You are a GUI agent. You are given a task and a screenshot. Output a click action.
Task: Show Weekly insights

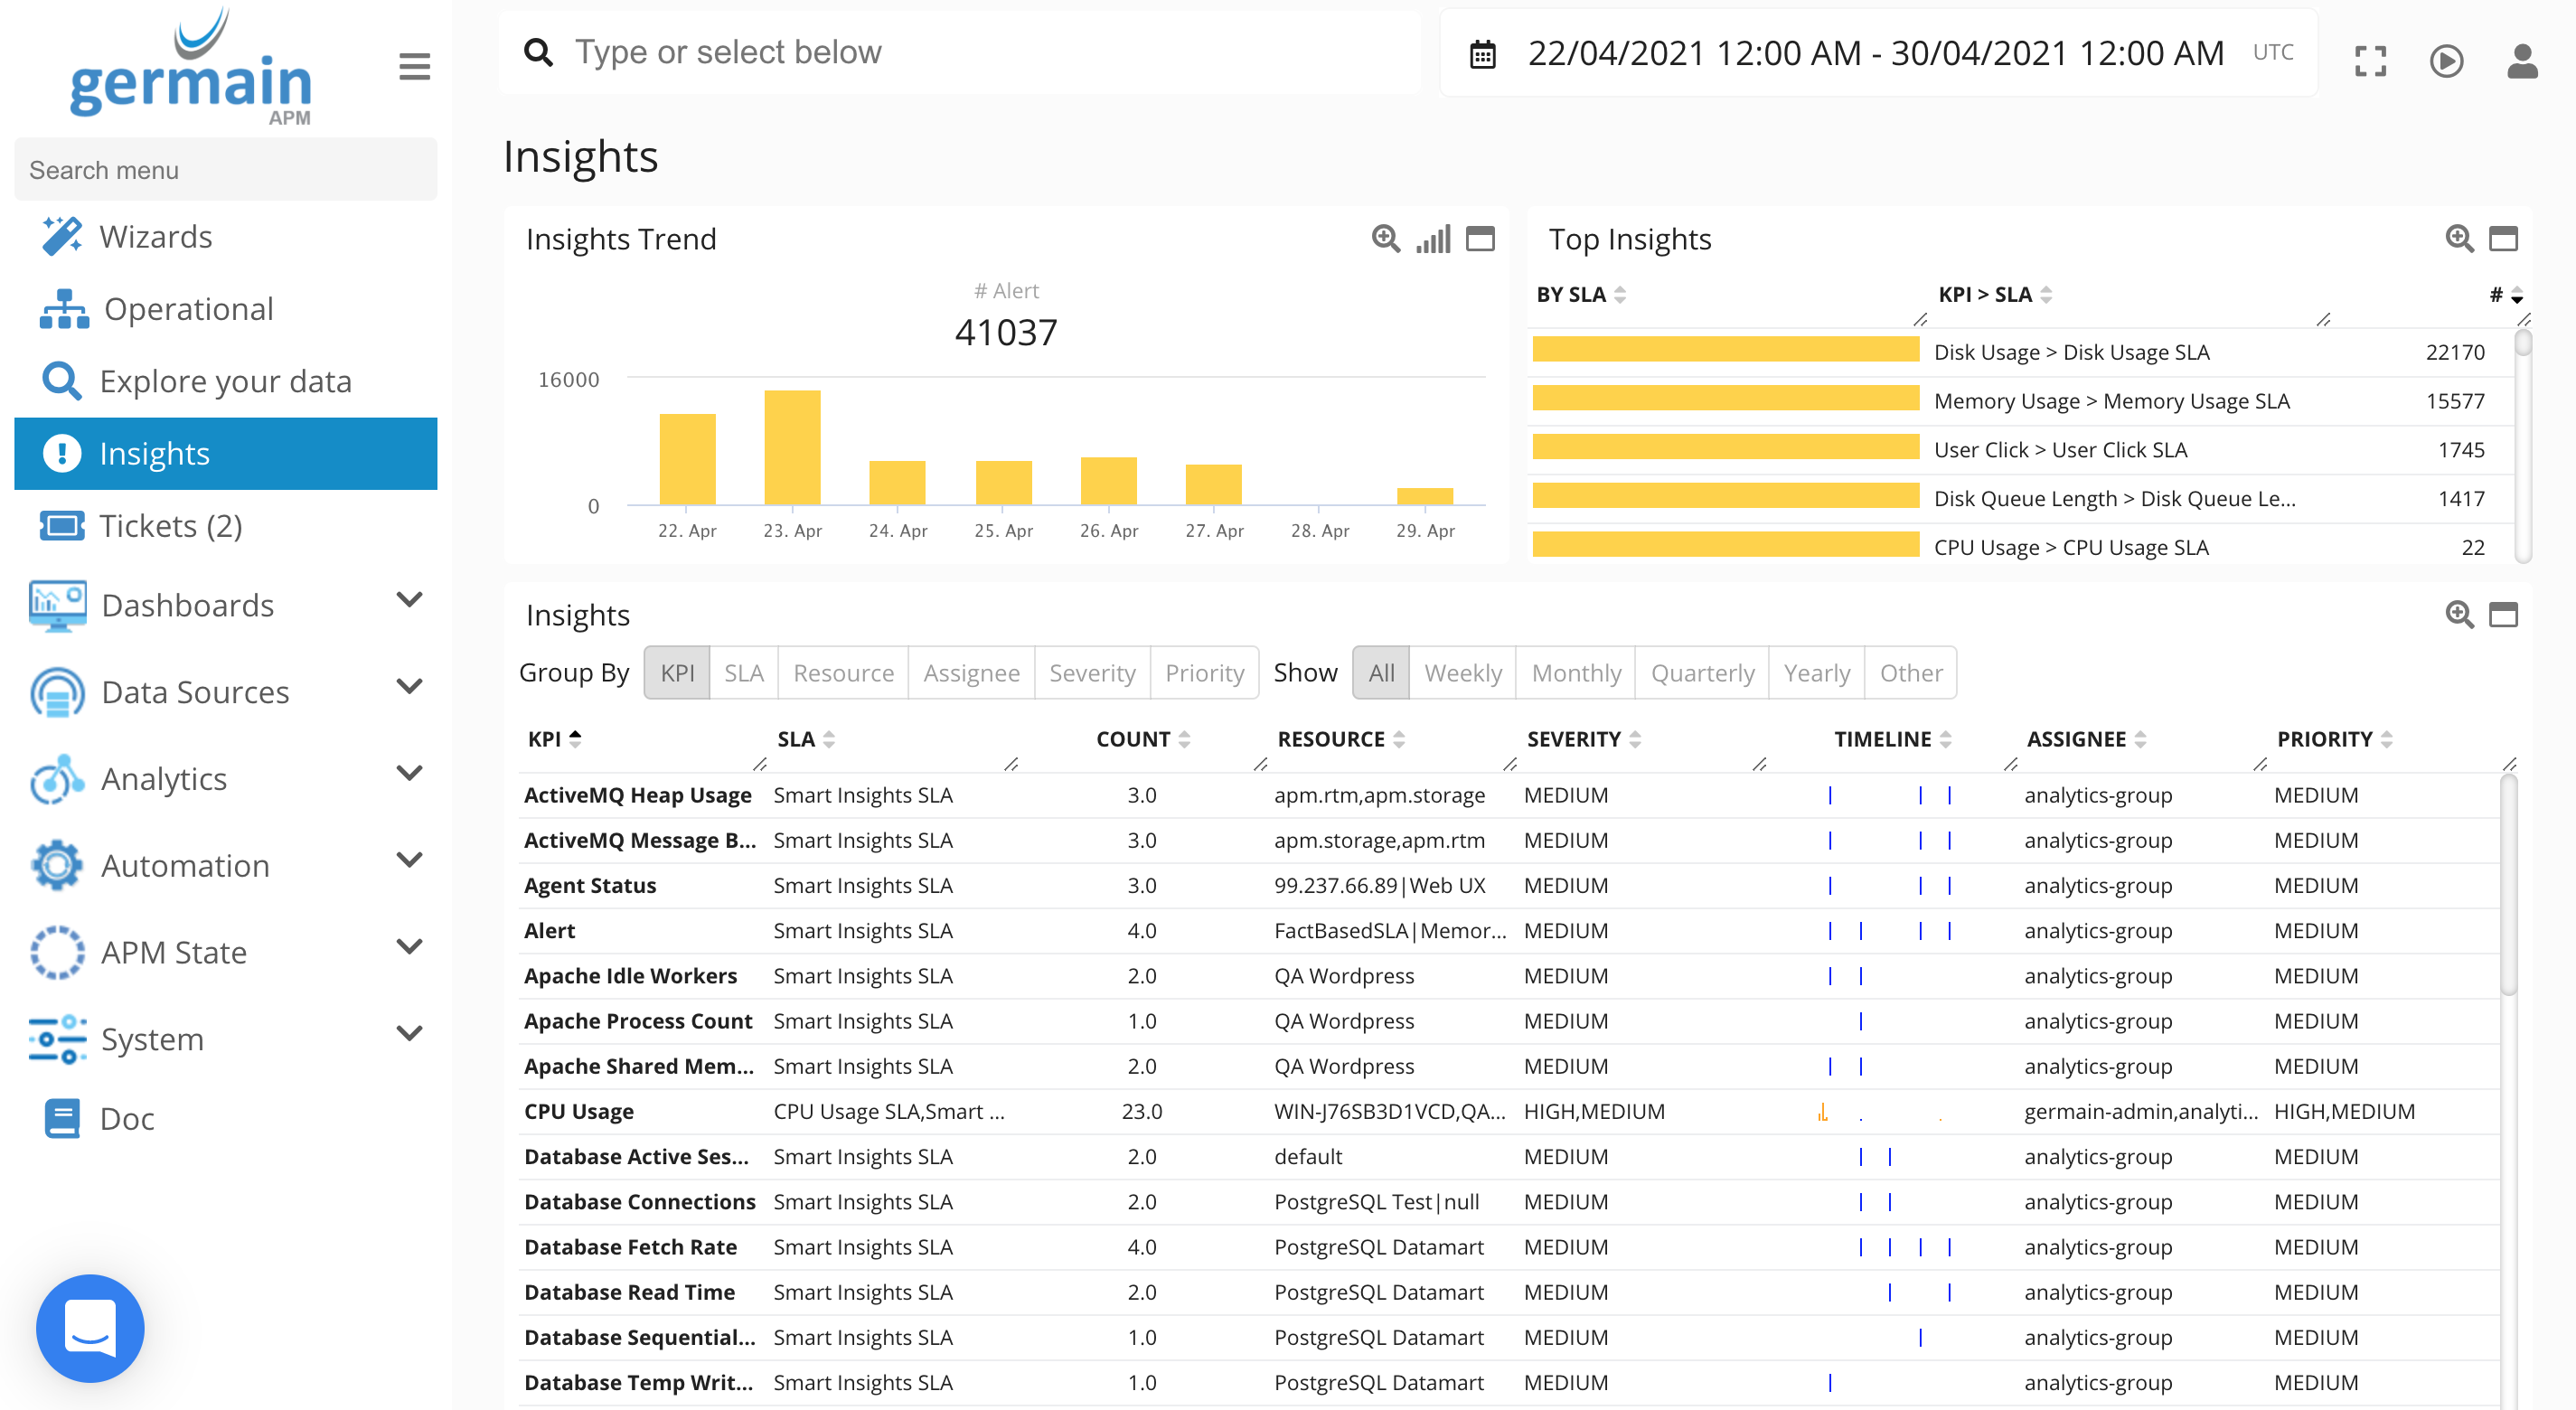pos(1462,673)
